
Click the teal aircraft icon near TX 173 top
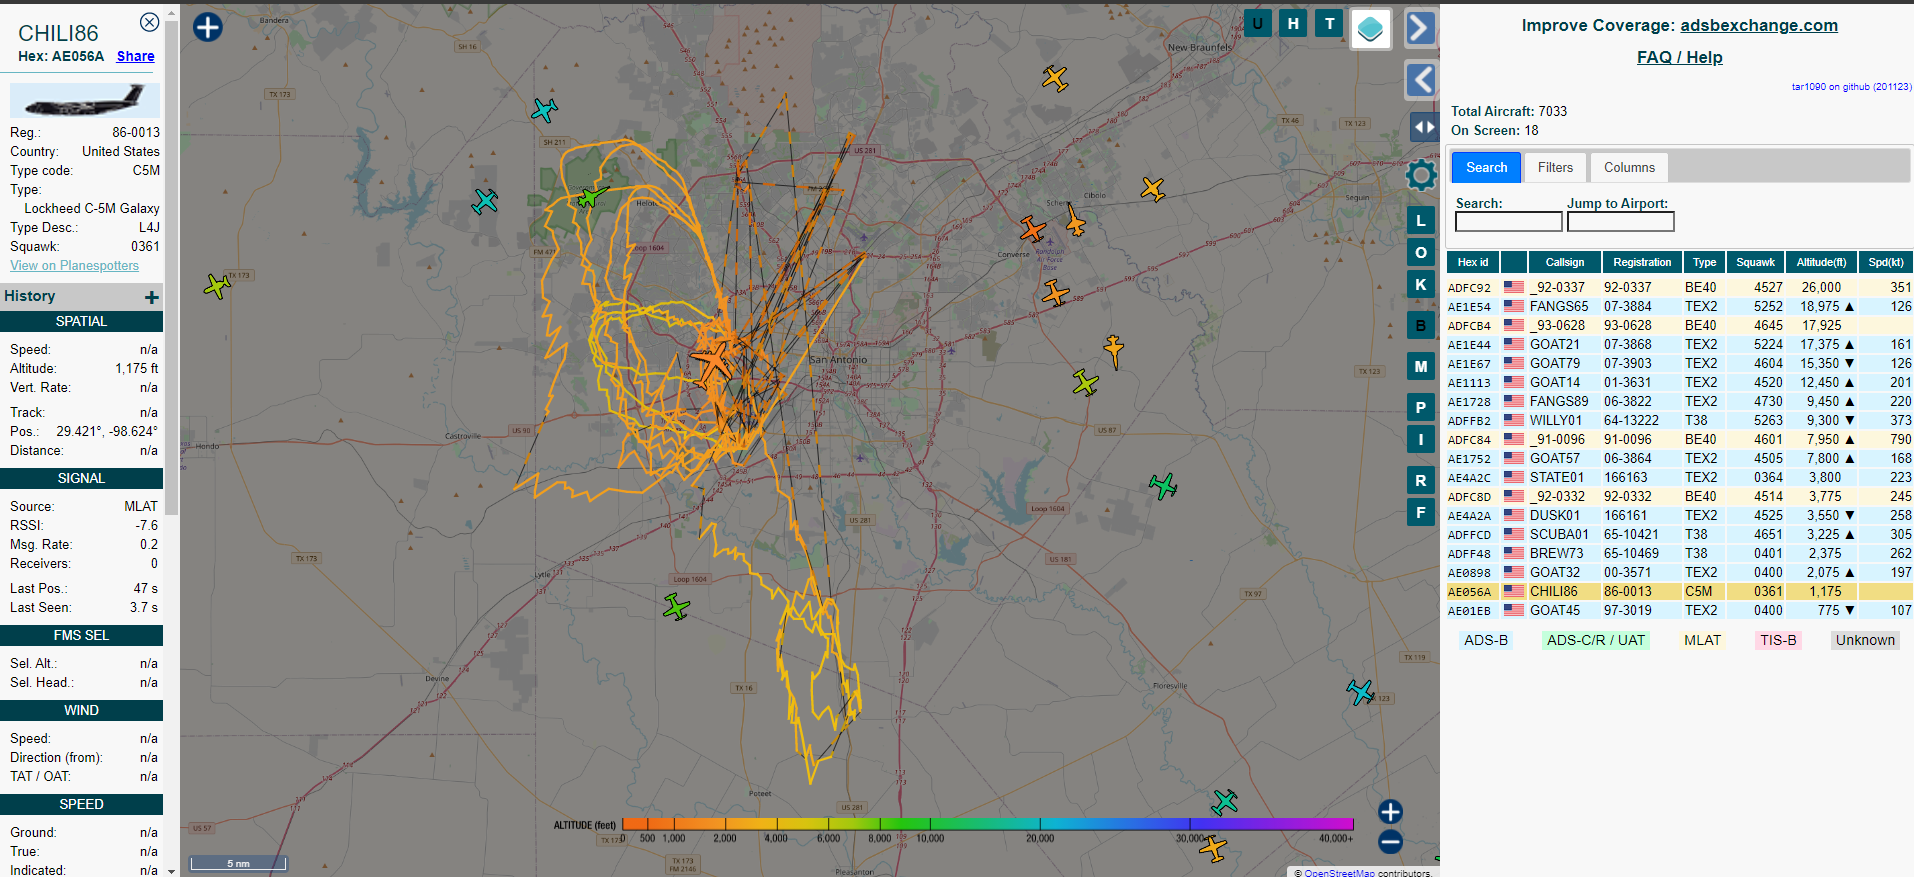pos(544,109)
